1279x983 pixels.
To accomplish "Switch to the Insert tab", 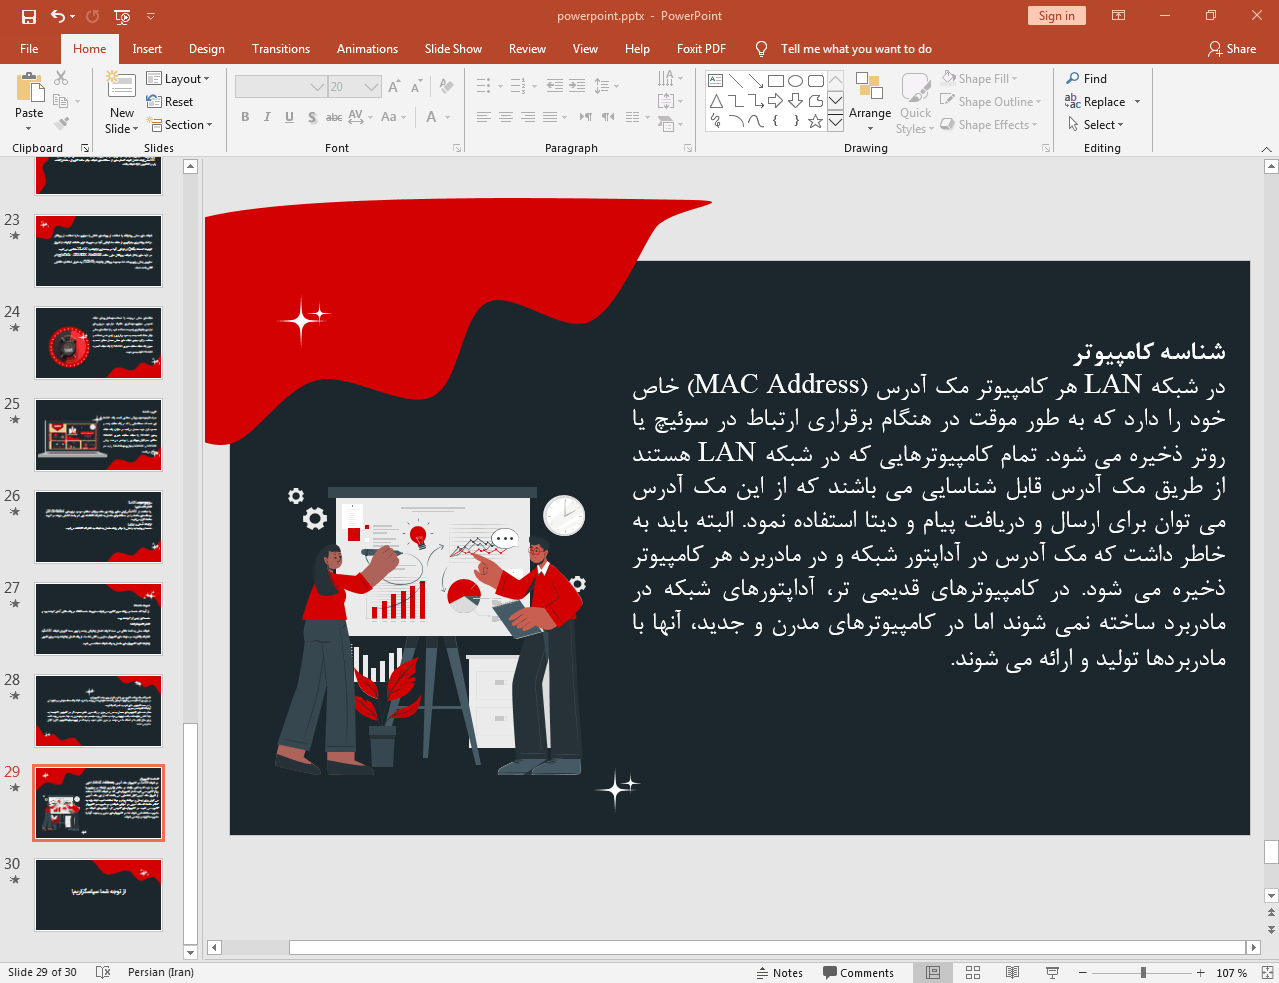I will 147,48.
